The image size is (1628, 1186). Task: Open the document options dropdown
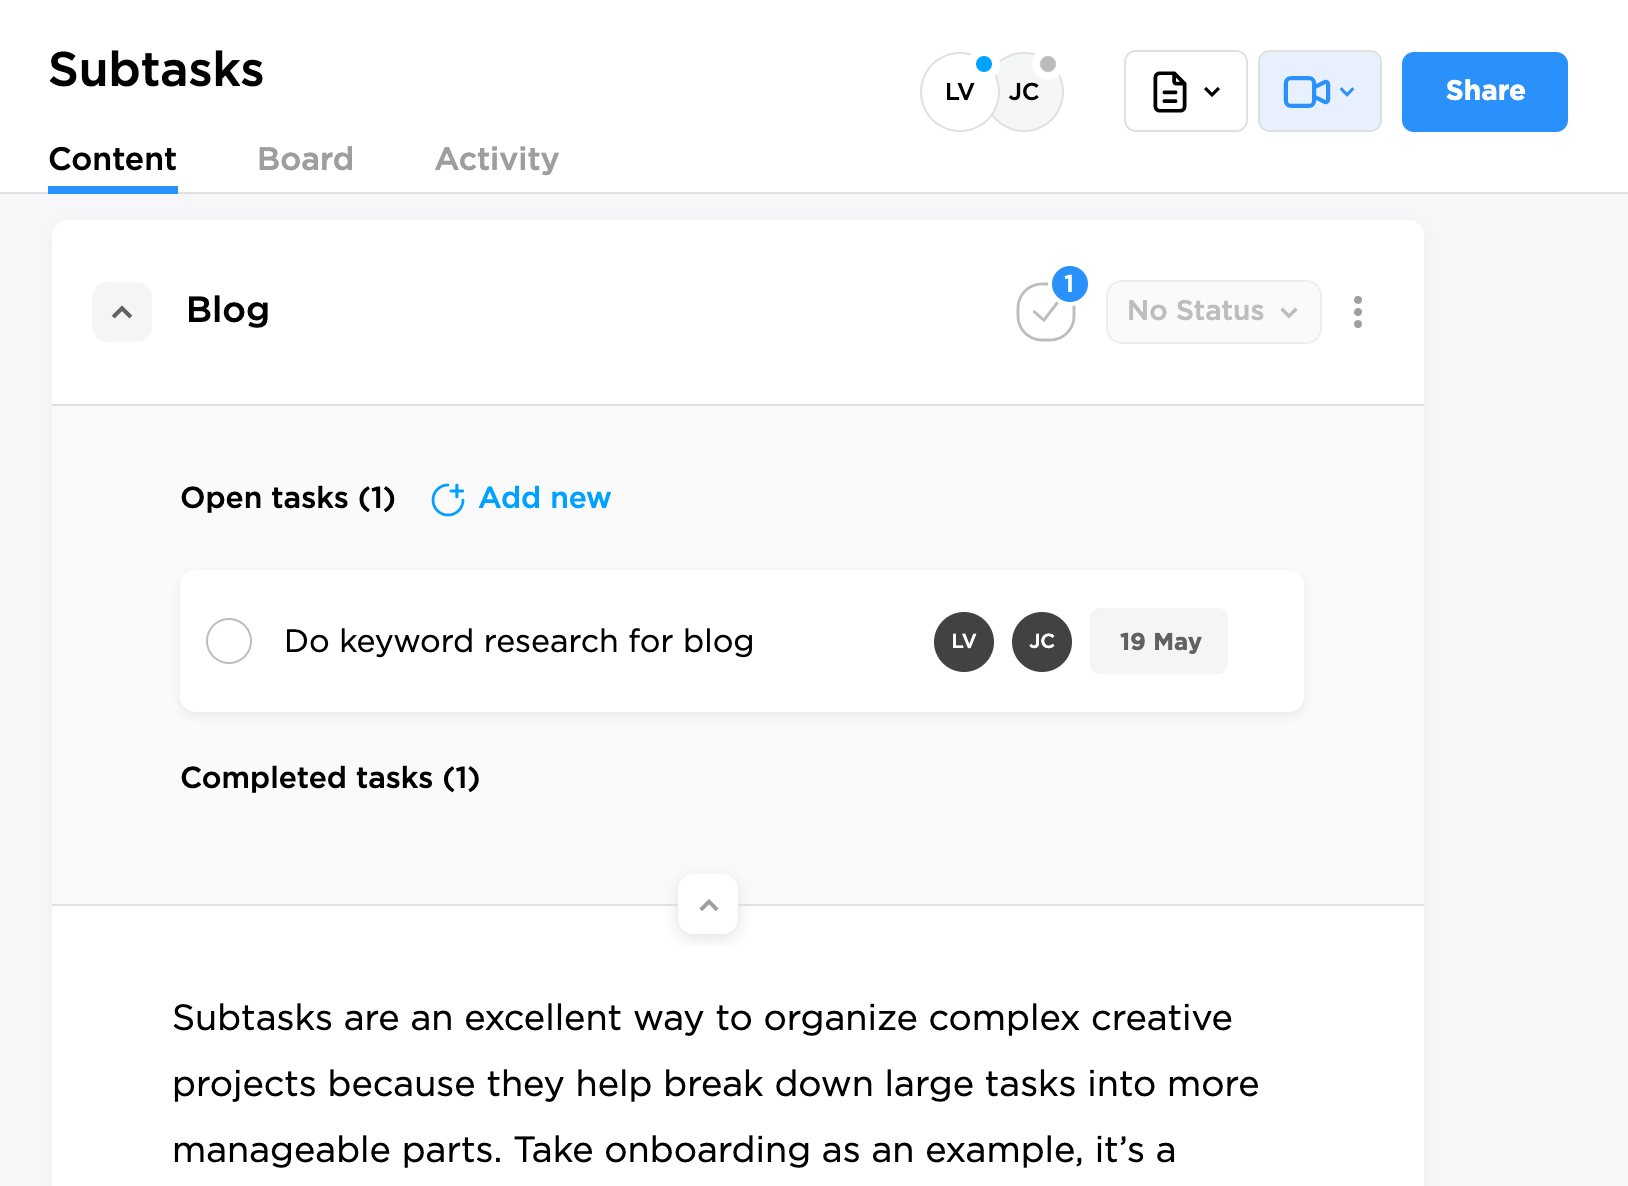pyautogui.click(x=1185, y=92)
